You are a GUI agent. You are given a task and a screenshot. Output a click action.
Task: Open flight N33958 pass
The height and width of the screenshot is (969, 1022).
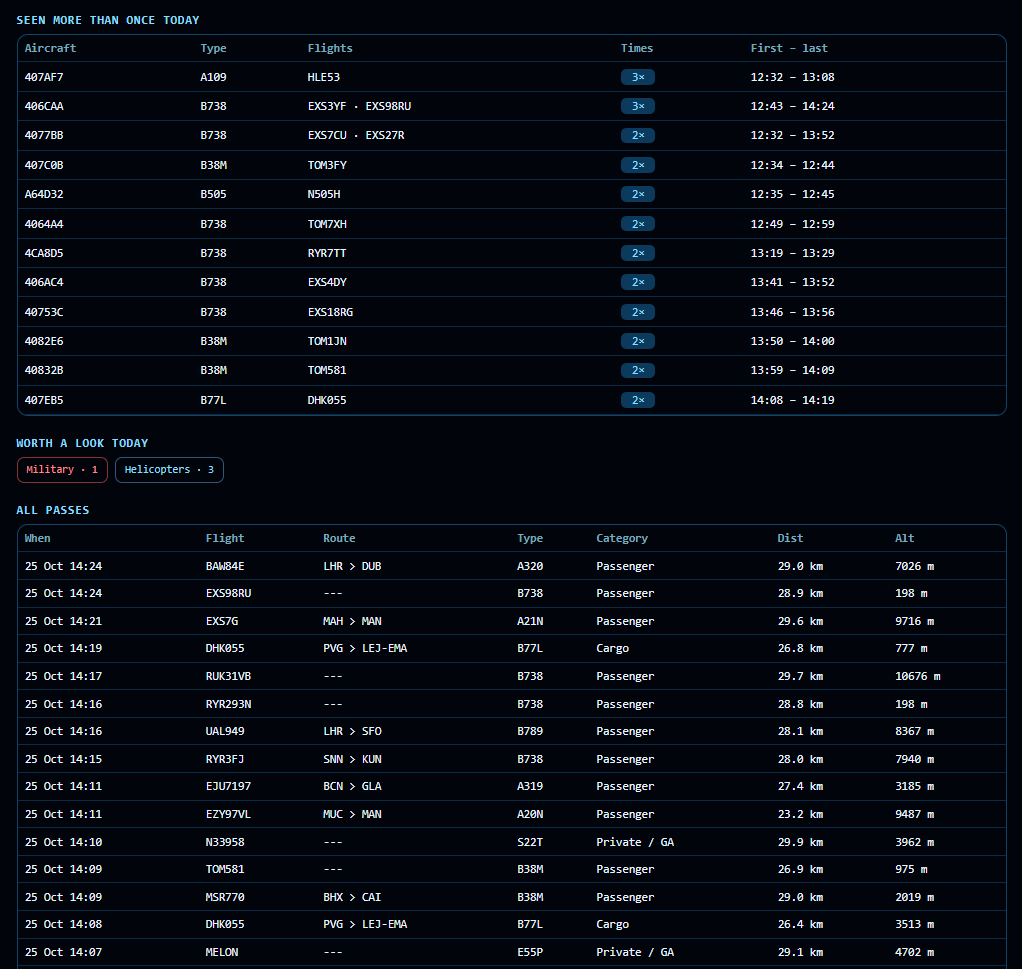[x=512, y=842]
